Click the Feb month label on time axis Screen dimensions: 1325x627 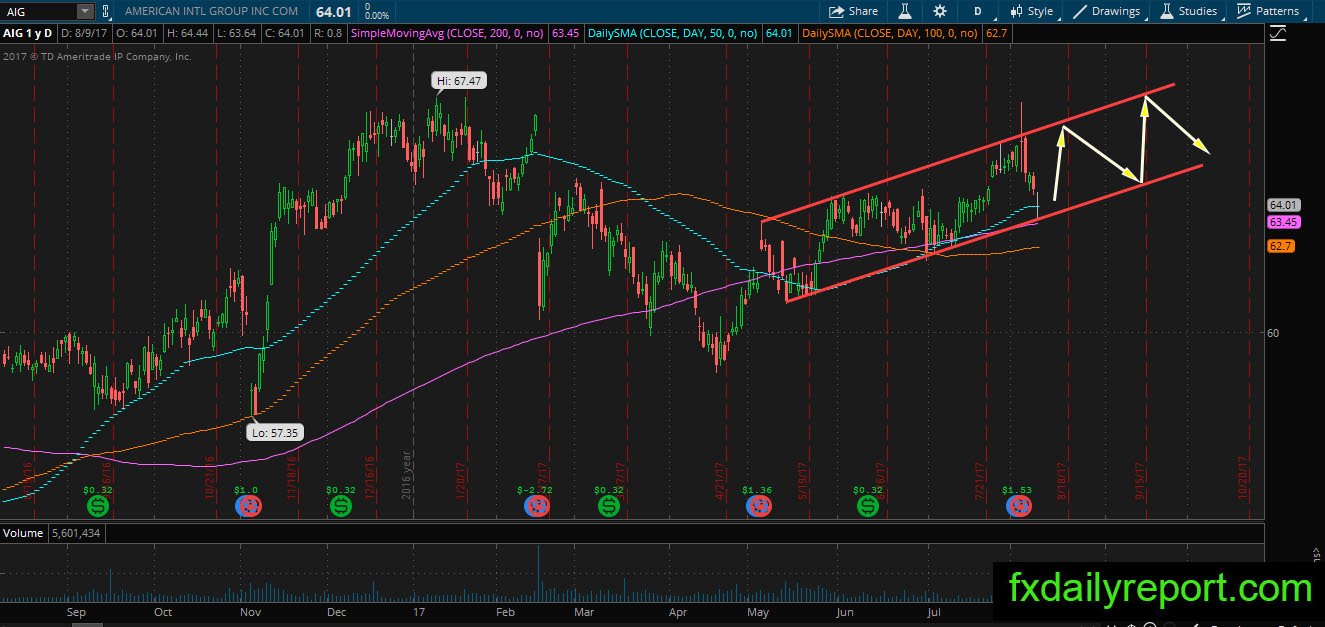coord(505,612)
